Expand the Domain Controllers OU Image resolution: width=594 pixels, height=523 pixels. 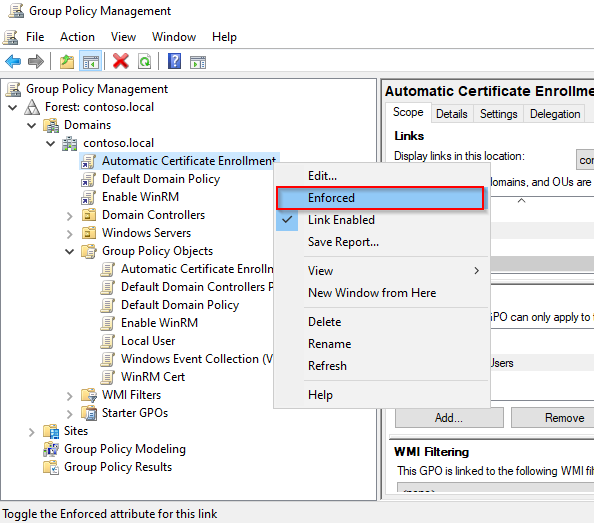coord(69,216)
